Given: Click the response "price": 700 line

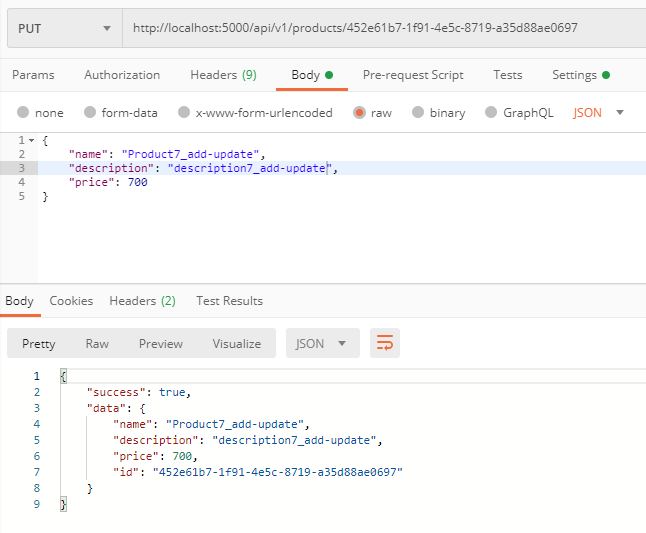Looking at the screenshot, I should [155, 456].
